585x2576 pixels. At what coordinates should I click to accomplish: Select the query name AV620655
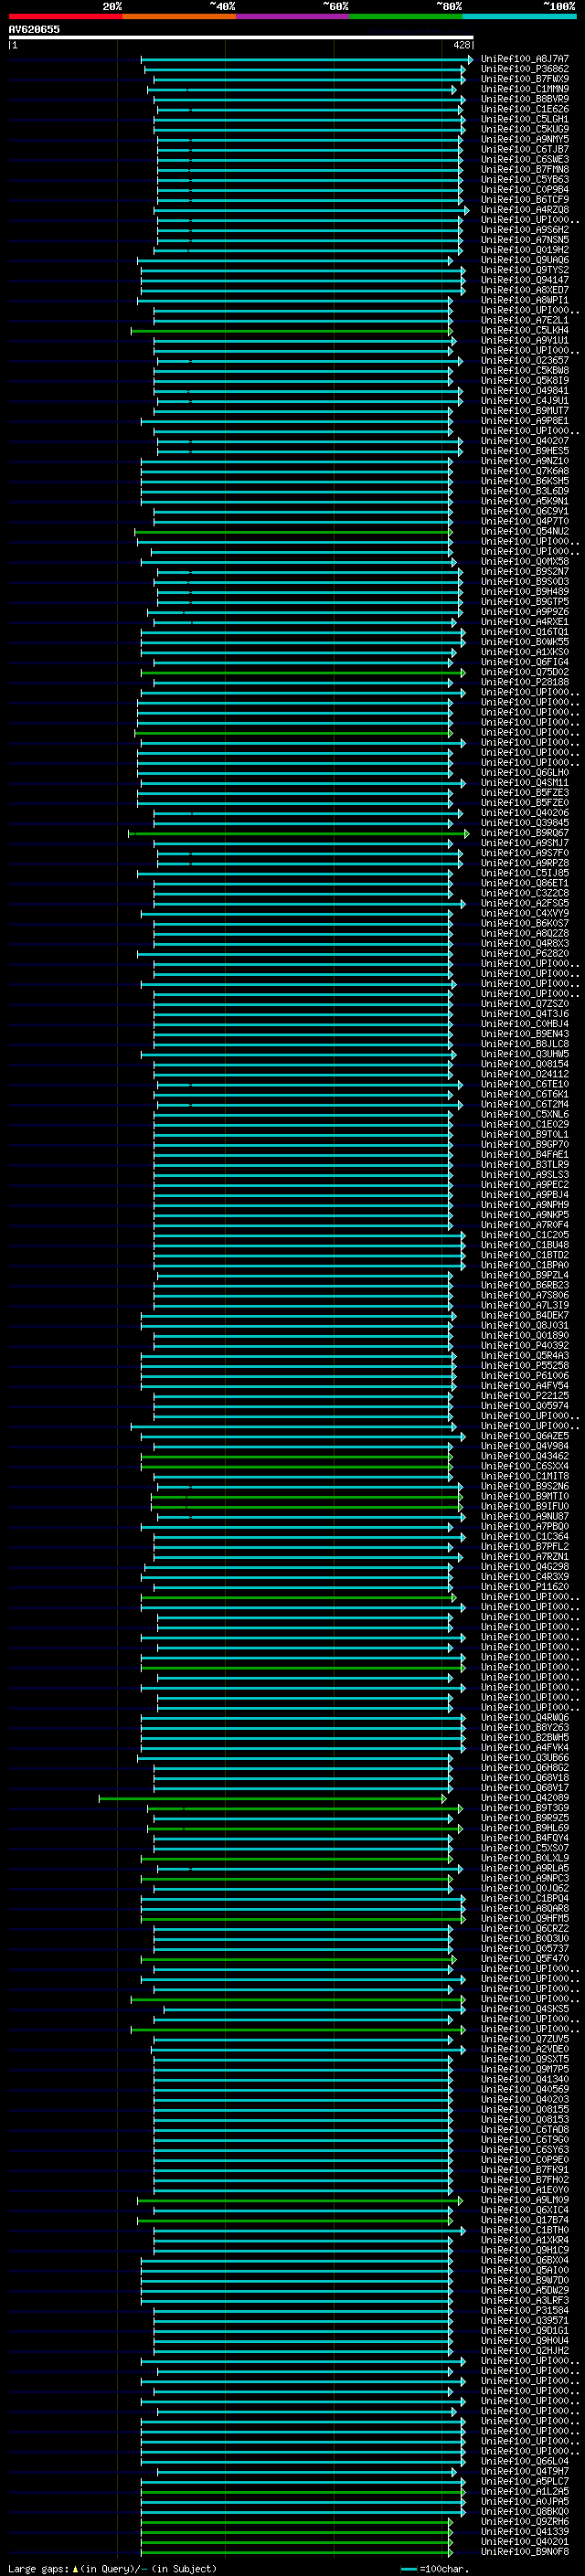pos(34,29)
